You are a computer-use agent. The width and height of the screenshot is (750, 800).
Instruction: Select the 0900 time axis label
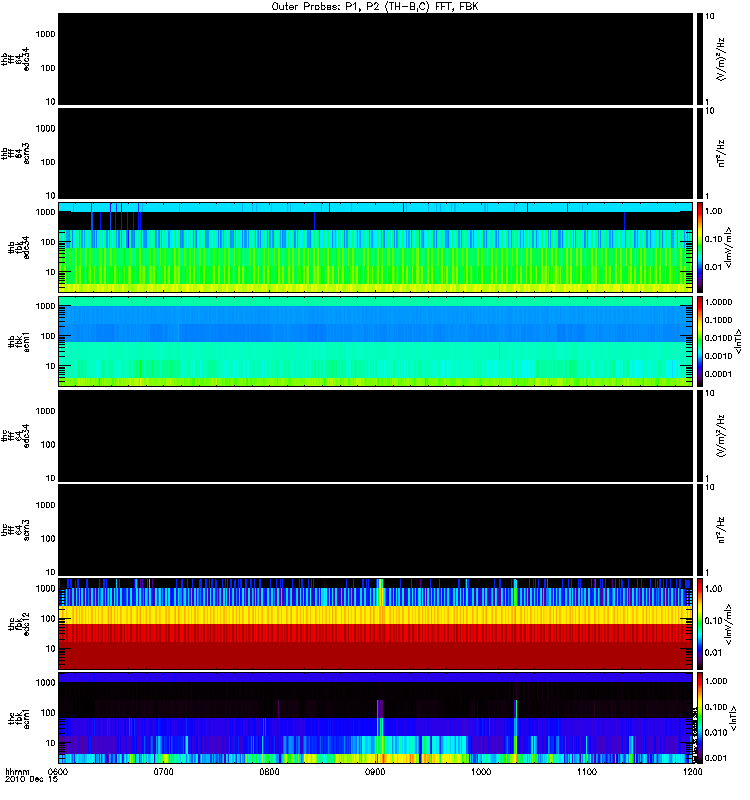[375, 772]
